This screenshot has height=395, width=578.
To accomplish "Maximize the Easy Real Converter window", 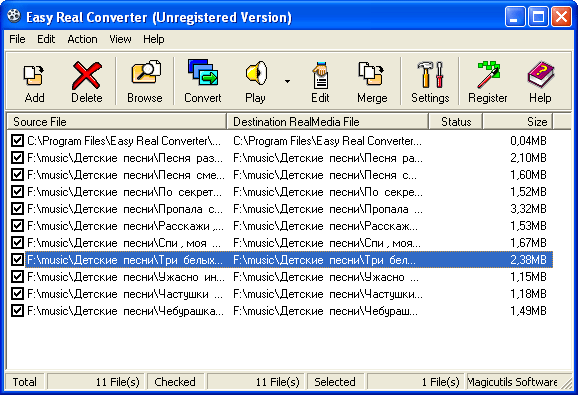I will tap(538, 17).
